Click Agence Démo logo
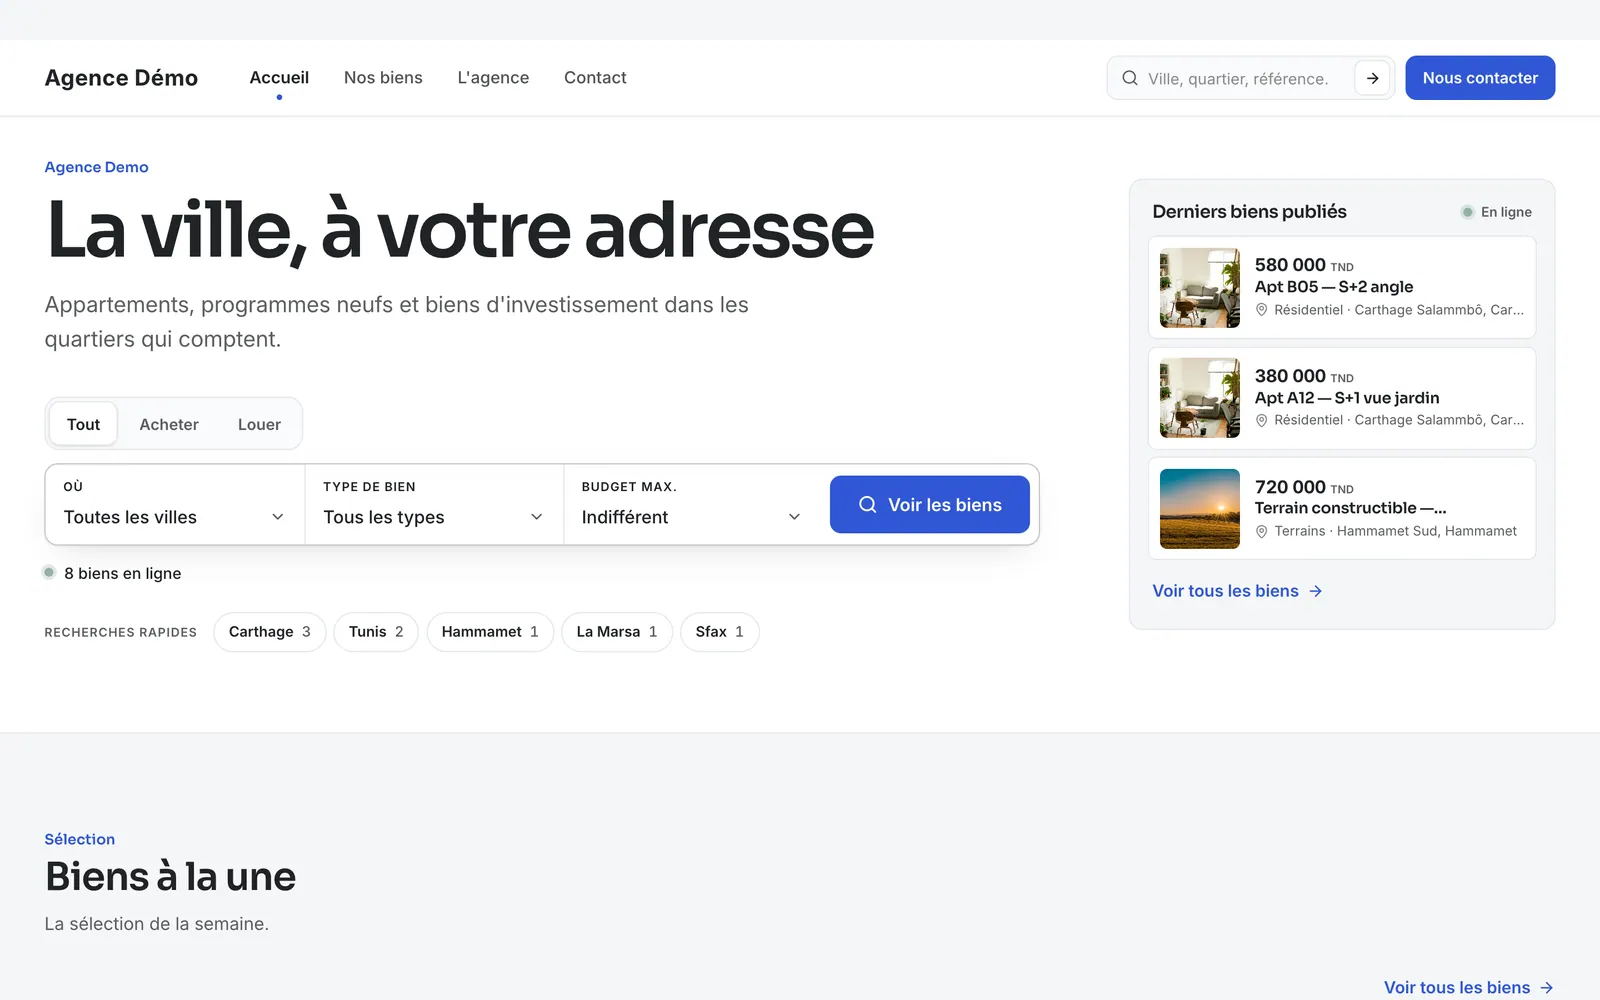This screenshot has width=1600, height=1000. [121, 78]
